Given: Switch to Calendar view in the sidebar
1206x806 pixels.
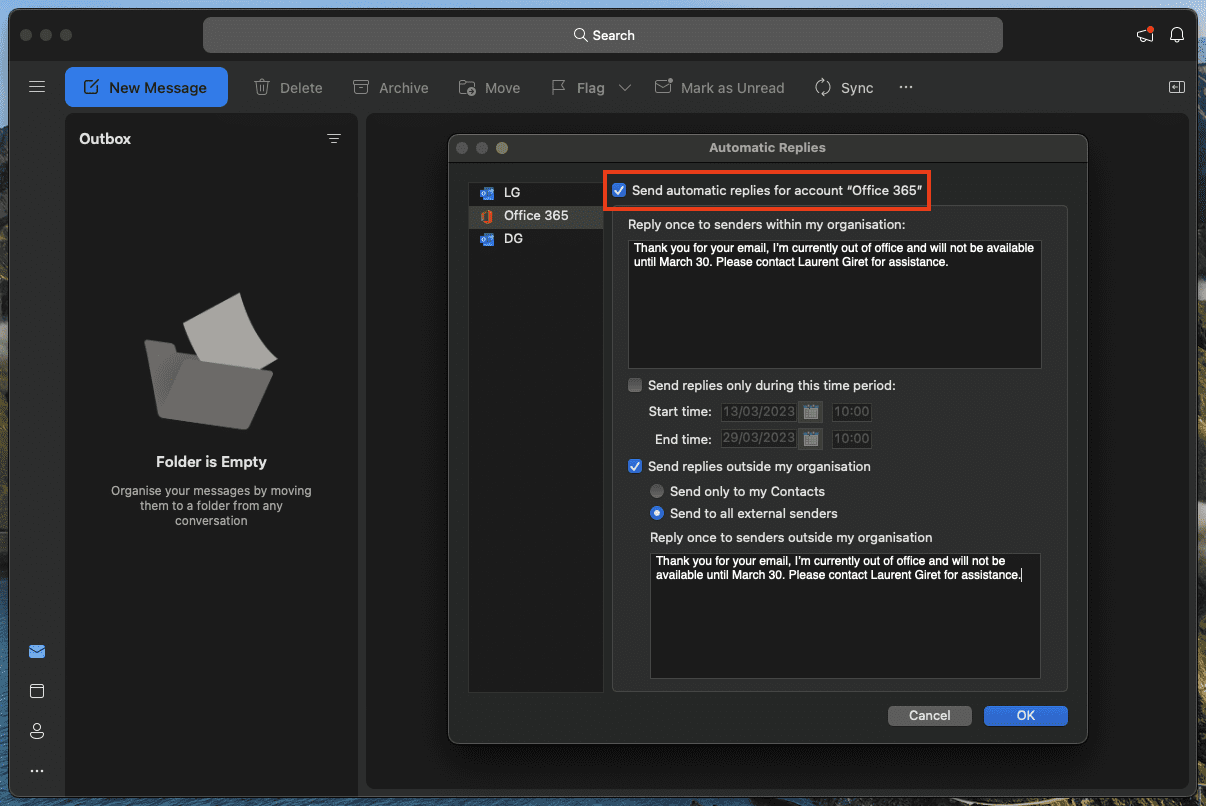Looking at the screenshot, I should pos(37,691).
